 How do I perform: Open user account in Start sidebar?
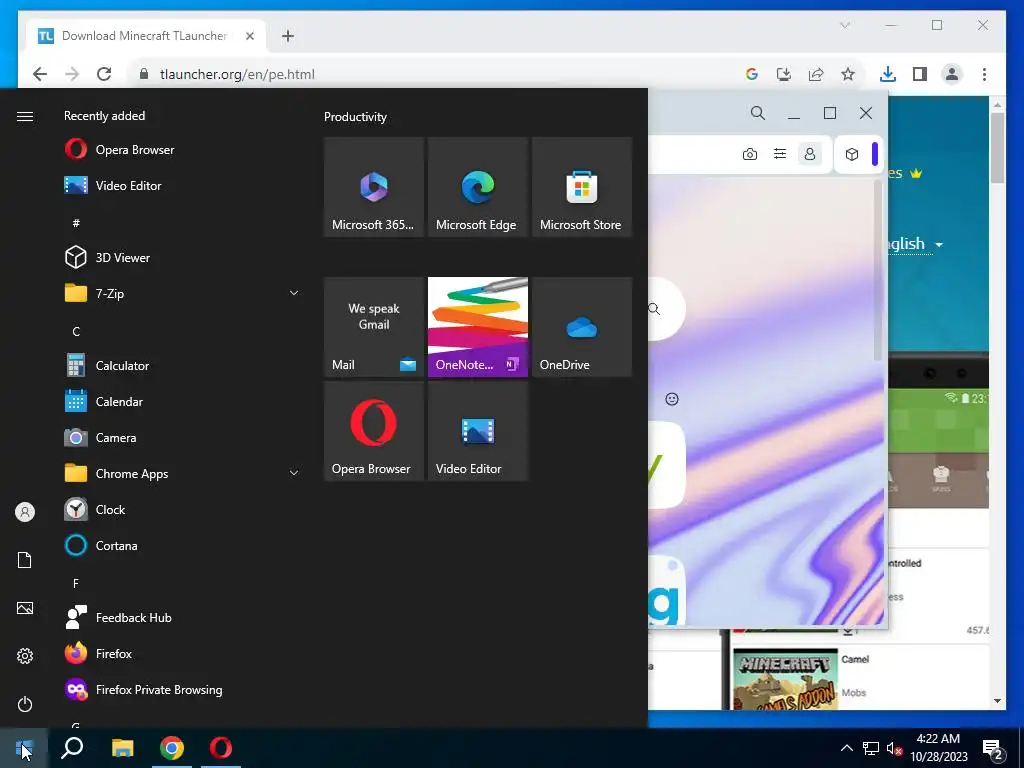25,512
